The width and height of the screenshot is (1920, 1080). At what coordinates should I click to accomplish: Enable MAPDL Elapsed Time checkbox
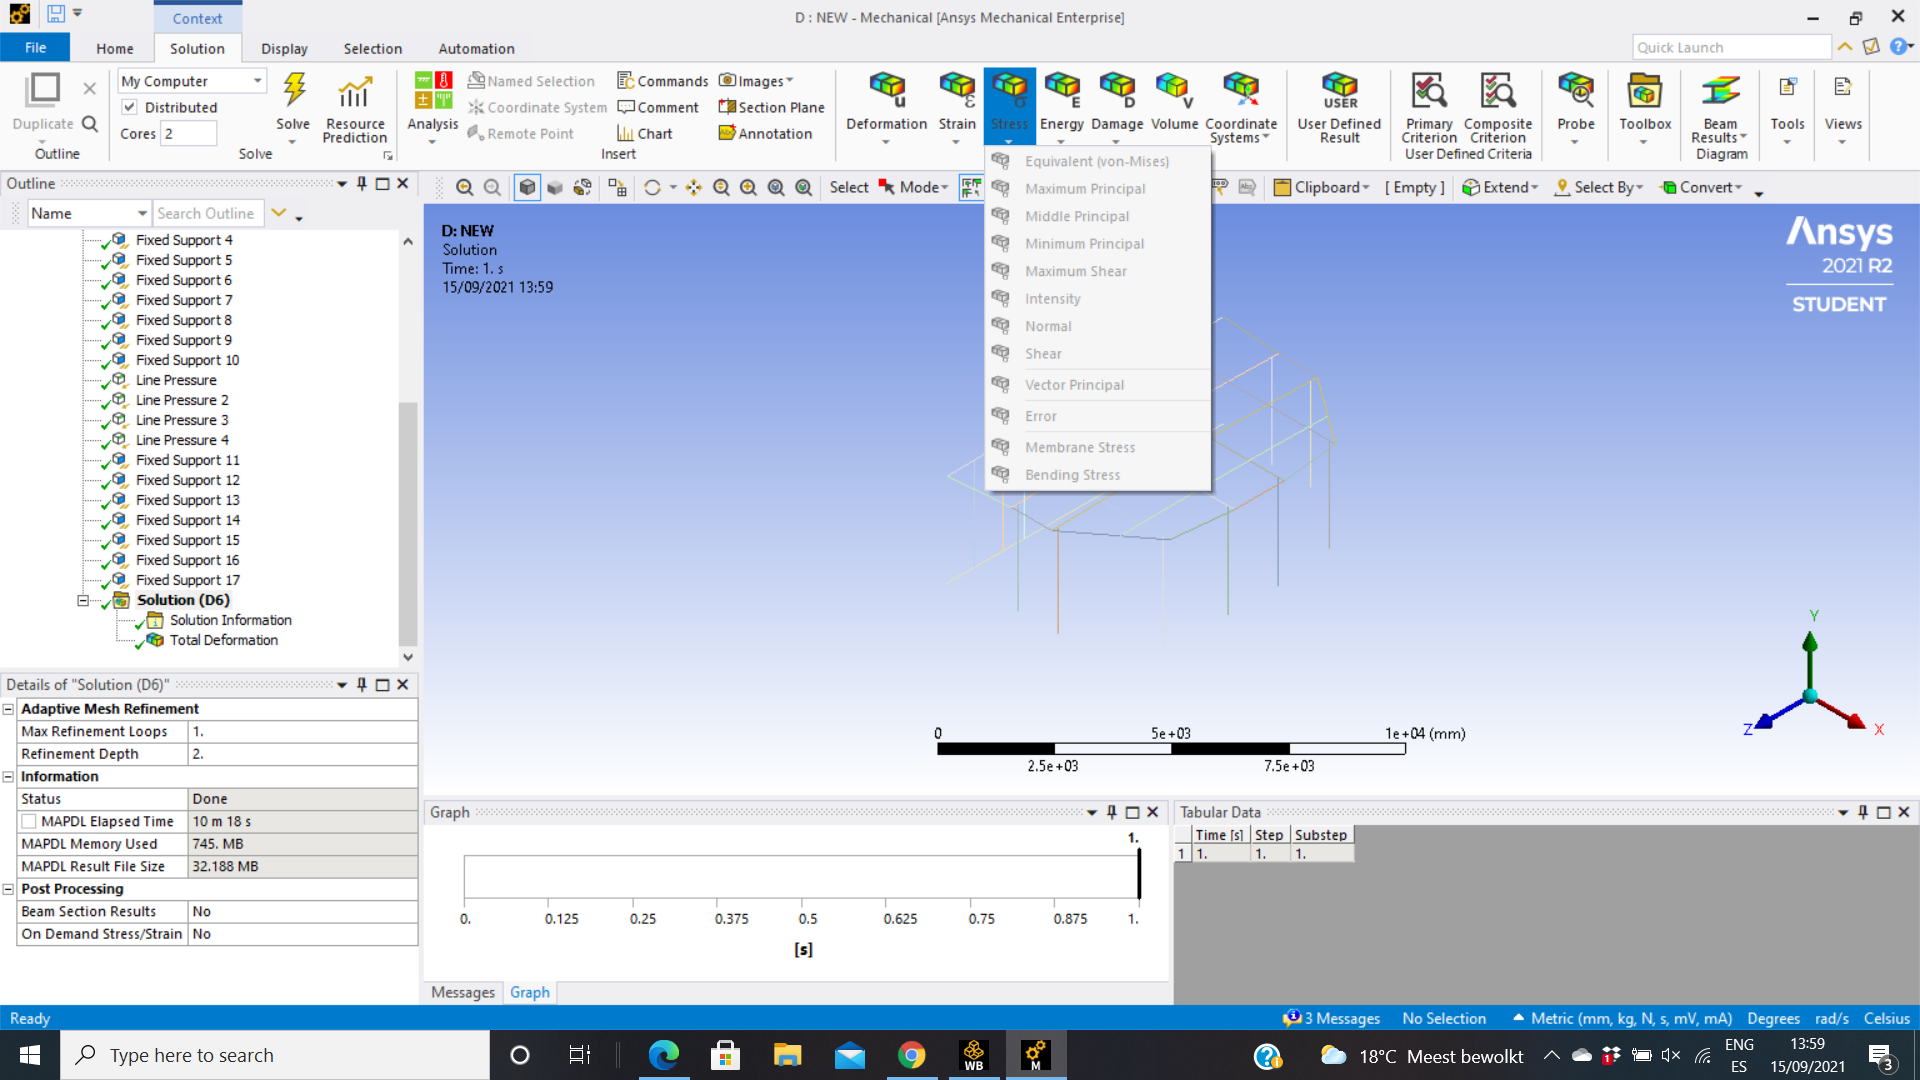[x=30, y=822]
